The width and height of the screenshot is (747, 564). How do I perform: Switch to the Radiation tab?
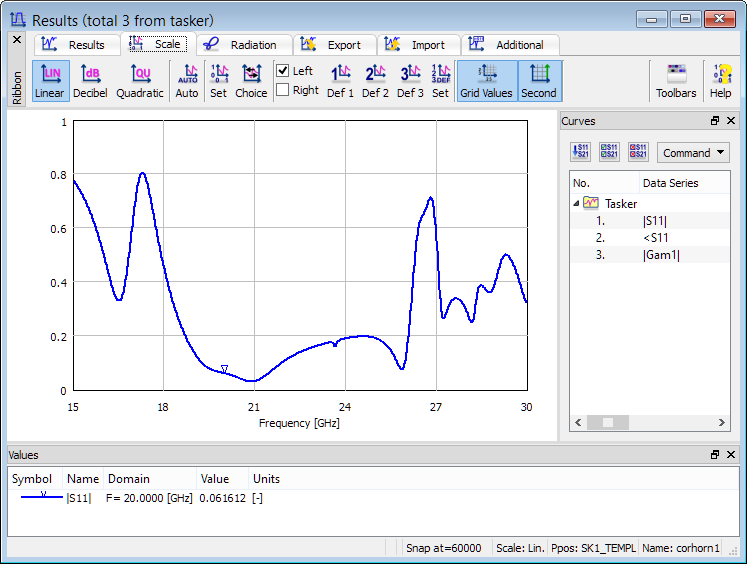244,45
